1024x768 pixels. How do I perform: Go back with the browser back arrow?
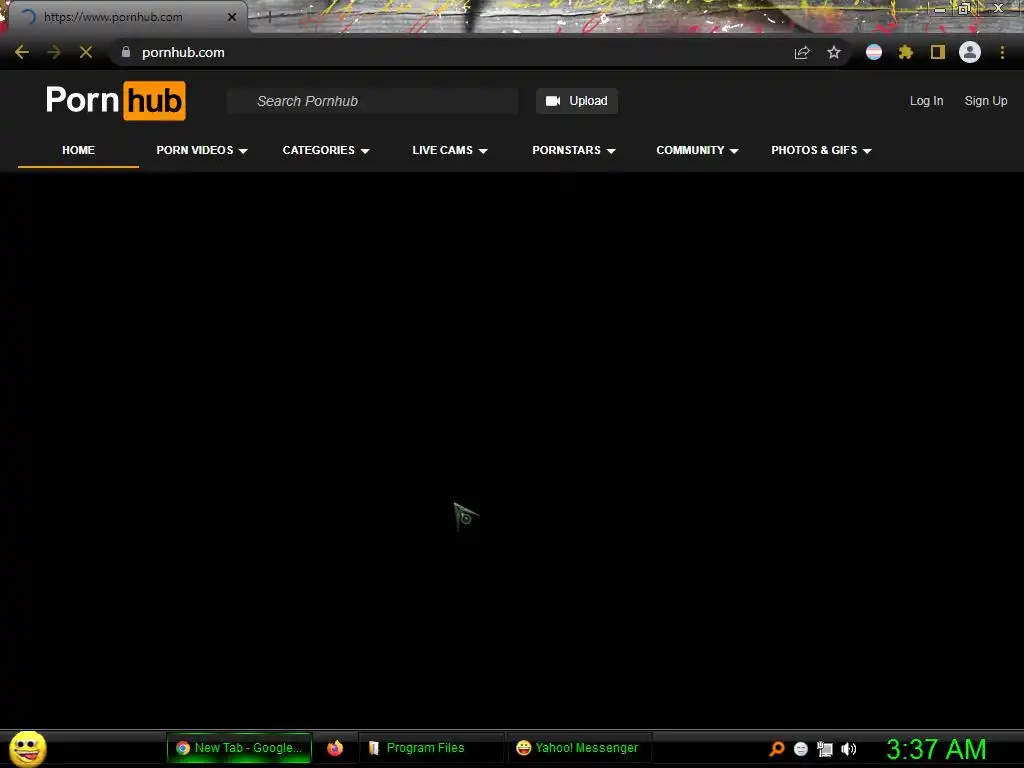[x=22, y=52]
